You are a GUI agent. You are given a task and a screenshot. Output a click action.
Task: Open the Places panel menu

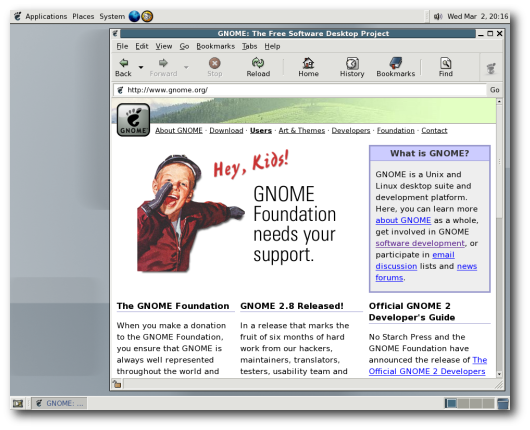click(83, 16)
